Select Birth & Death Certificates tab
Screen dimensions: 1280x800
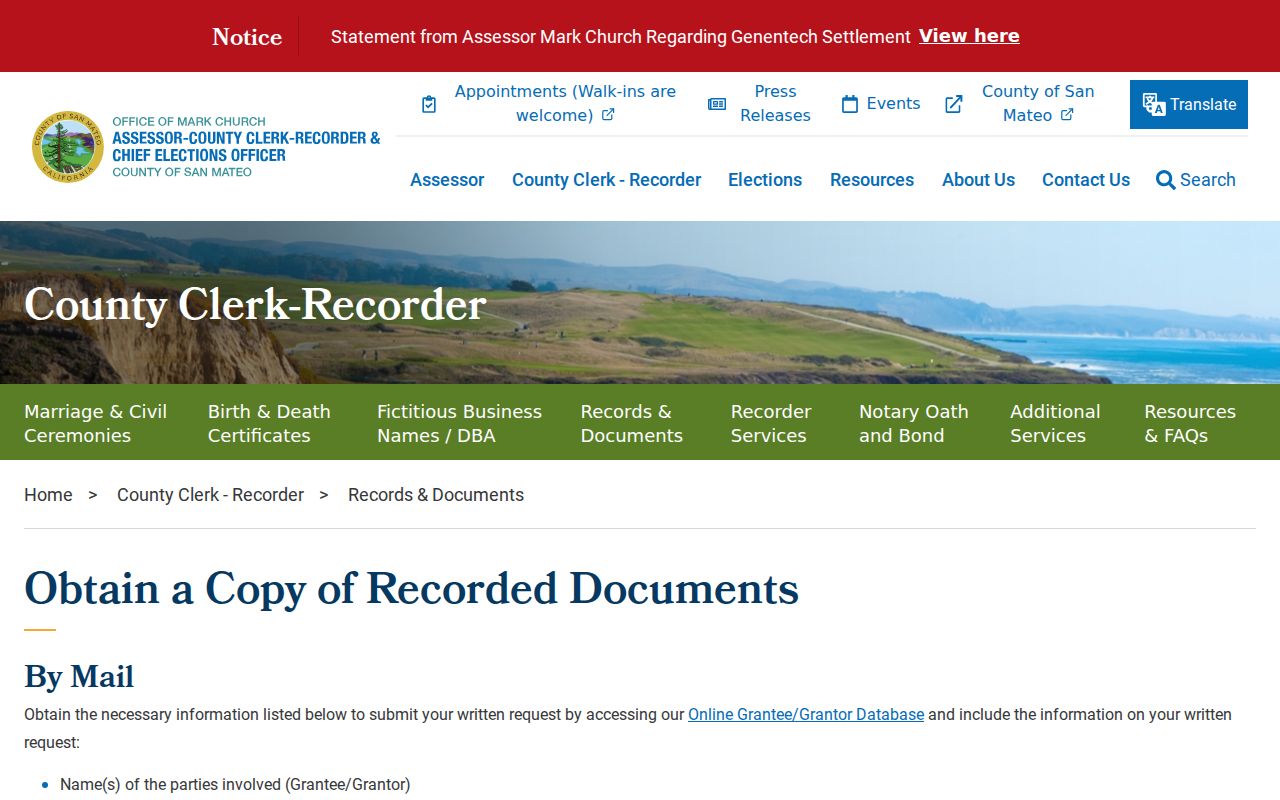pyautogui.click(x=269, y=423)
